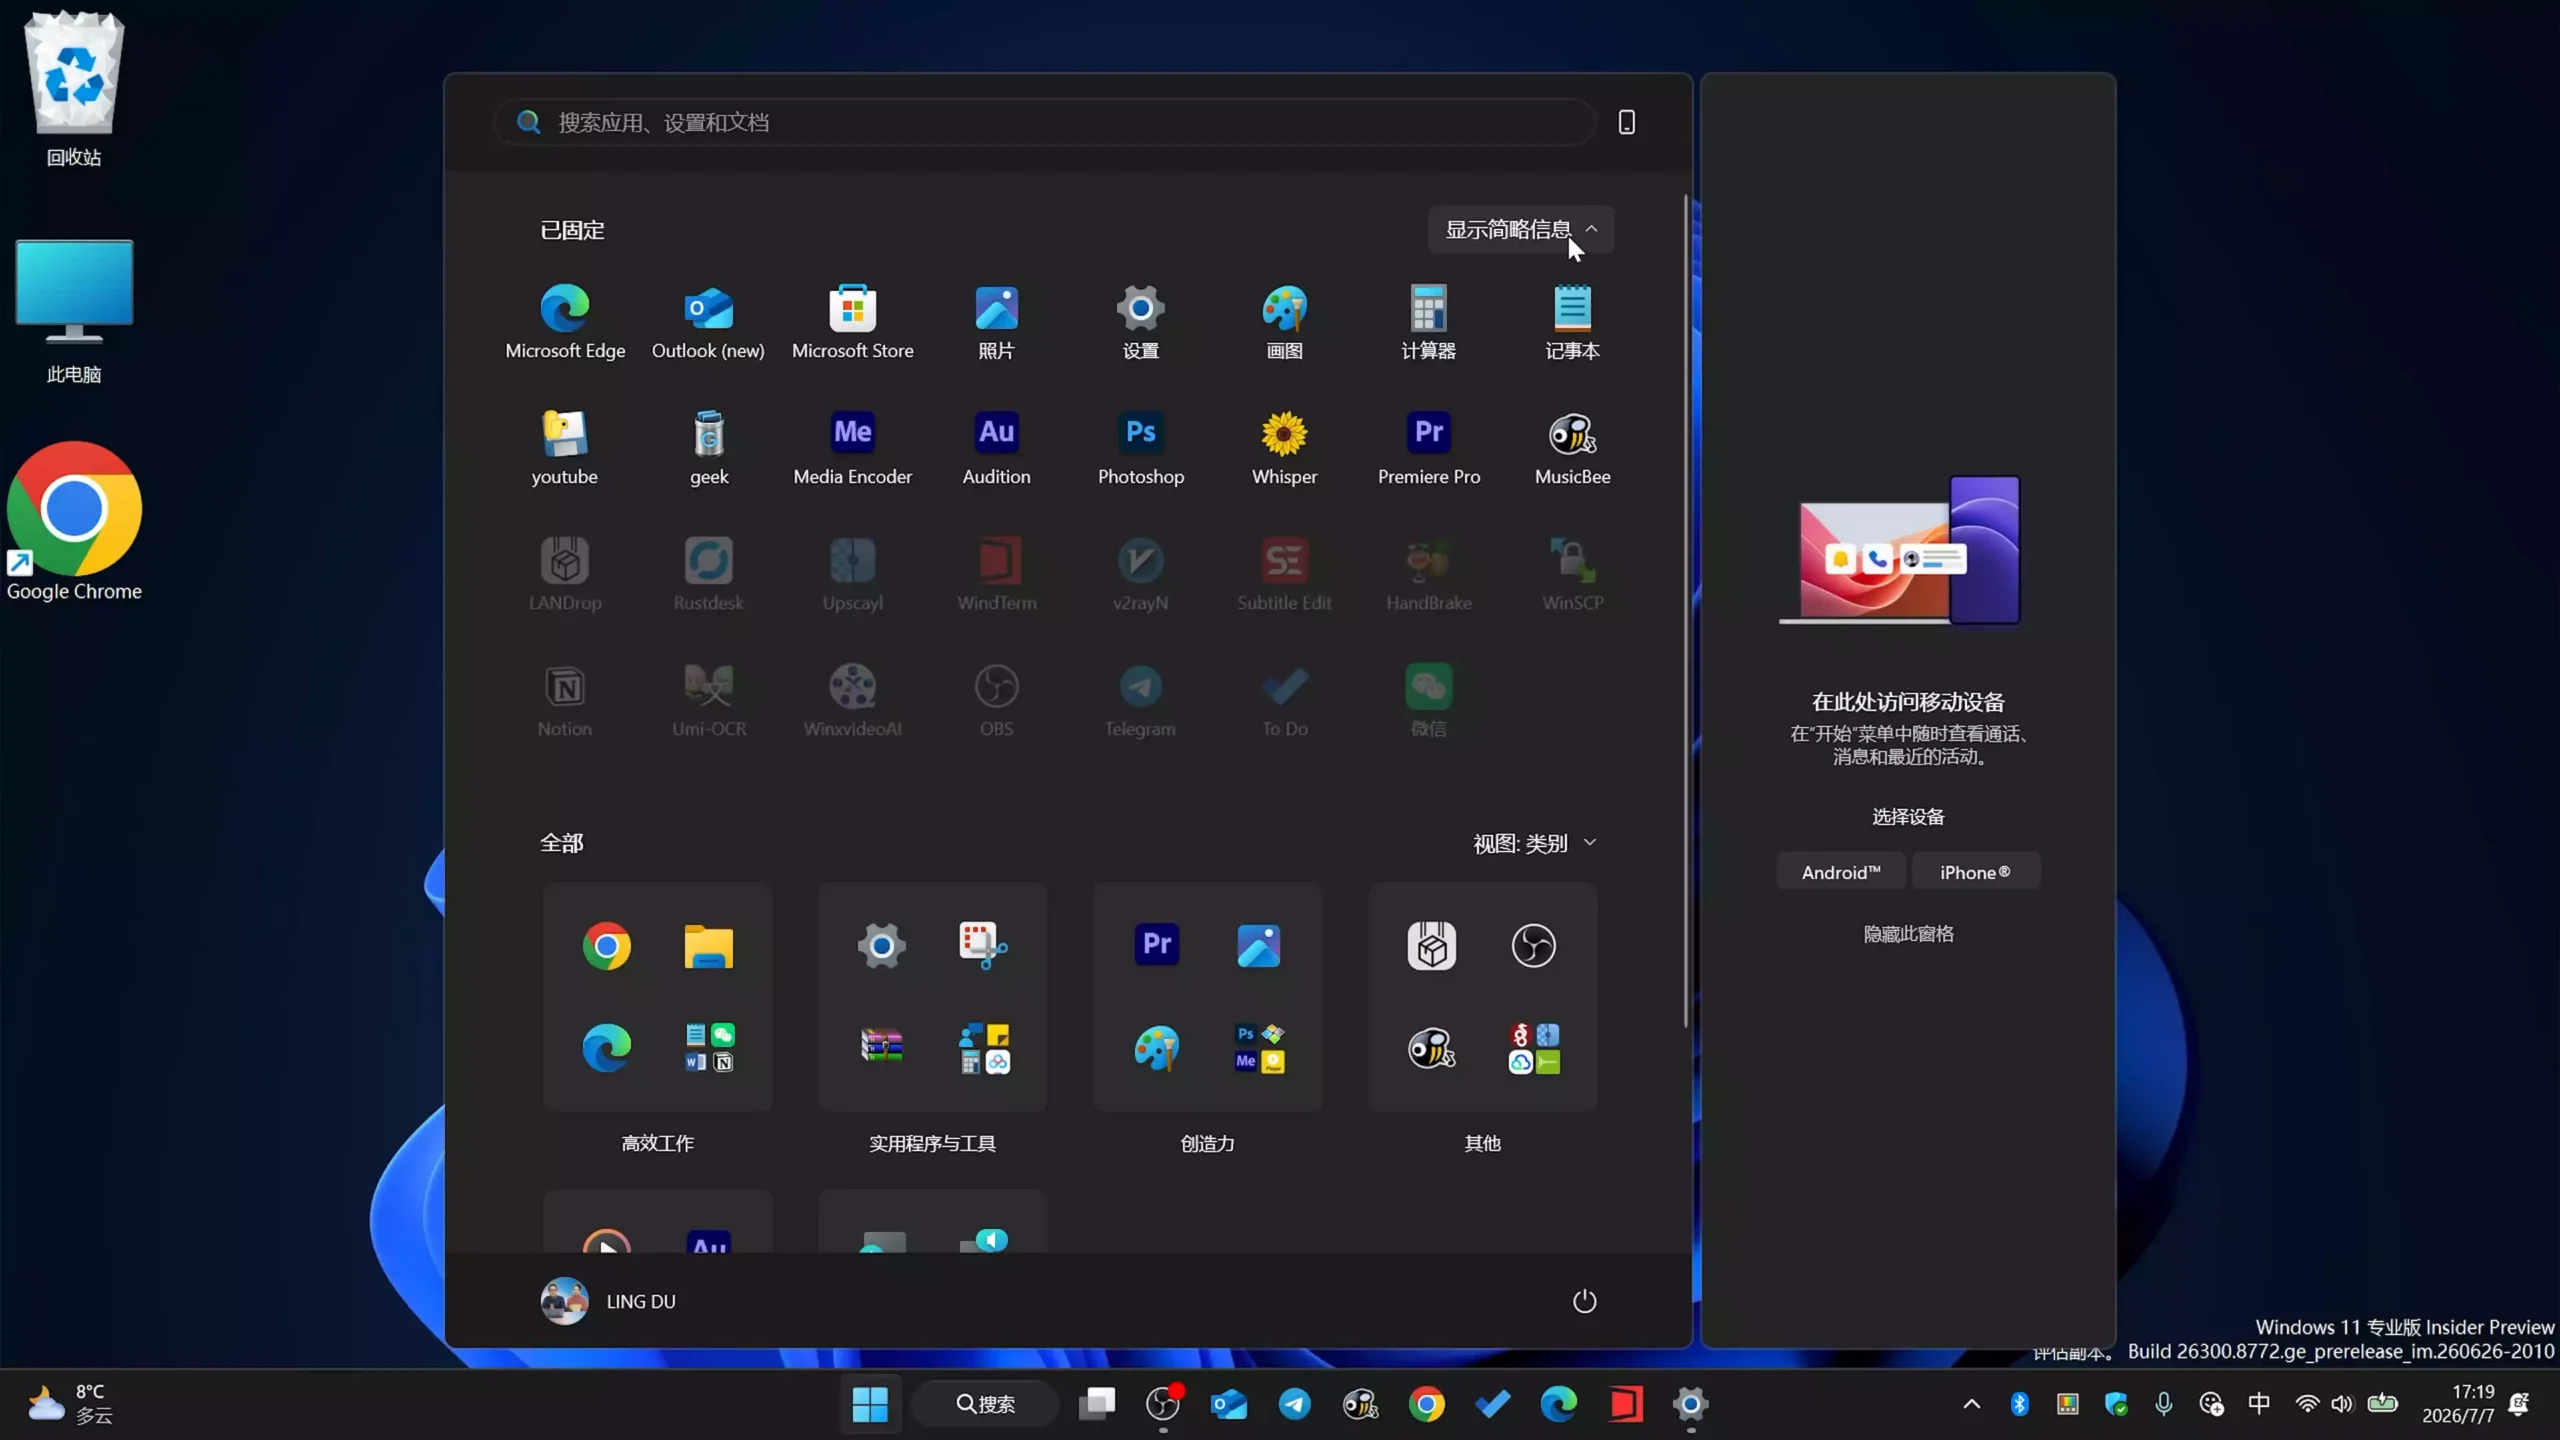The image size is (2560, 1440).
Task: Open LANDrop pinned app
Action: (x=565, y=574)
